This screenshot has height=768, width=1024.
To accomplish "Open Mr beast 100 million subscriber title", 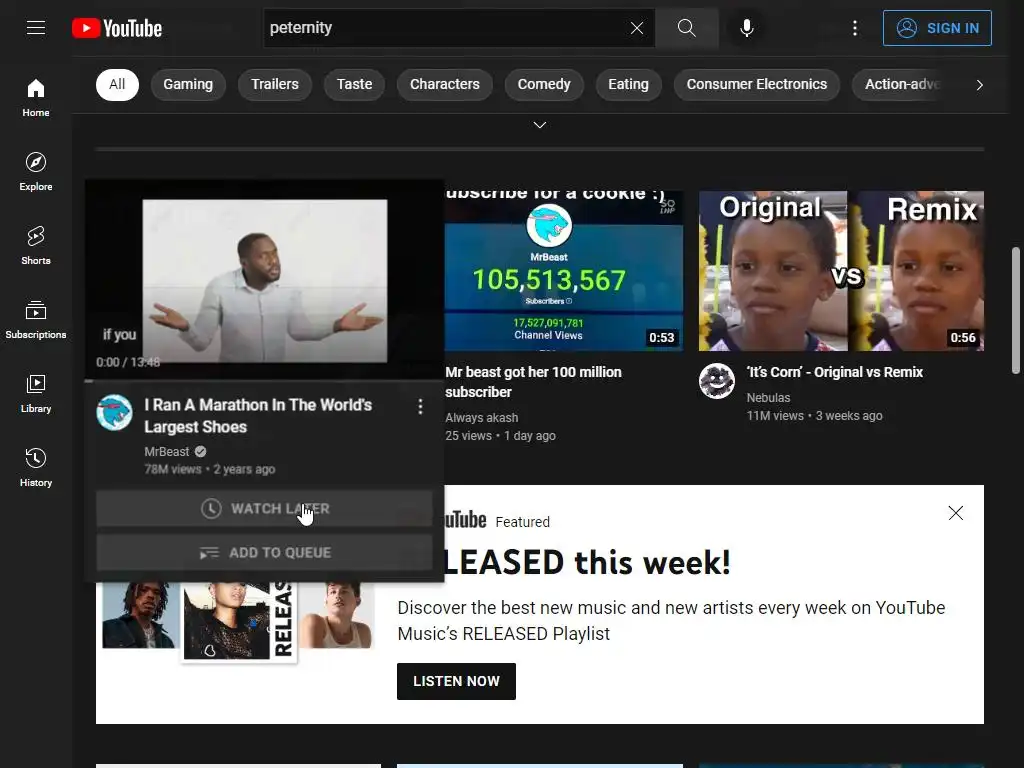I will coord(534,382).
